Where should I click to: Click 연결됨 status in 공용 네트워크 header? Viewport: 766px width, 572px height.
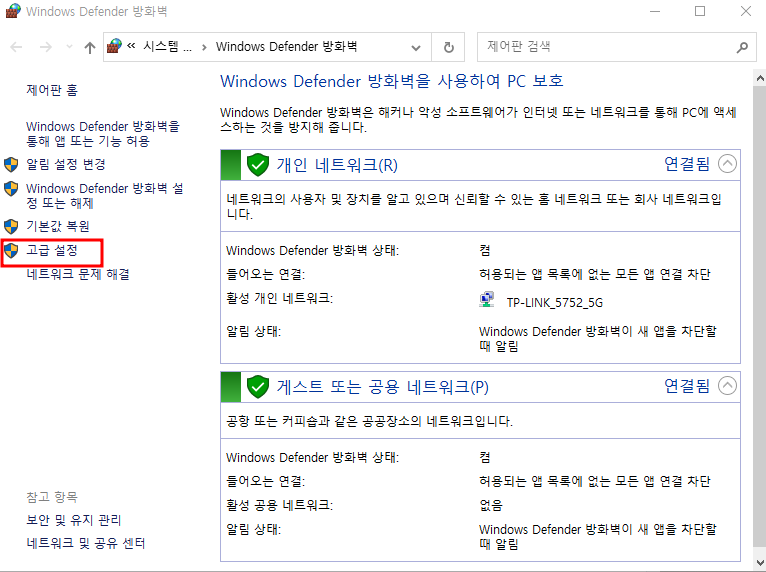click(687, 386)
